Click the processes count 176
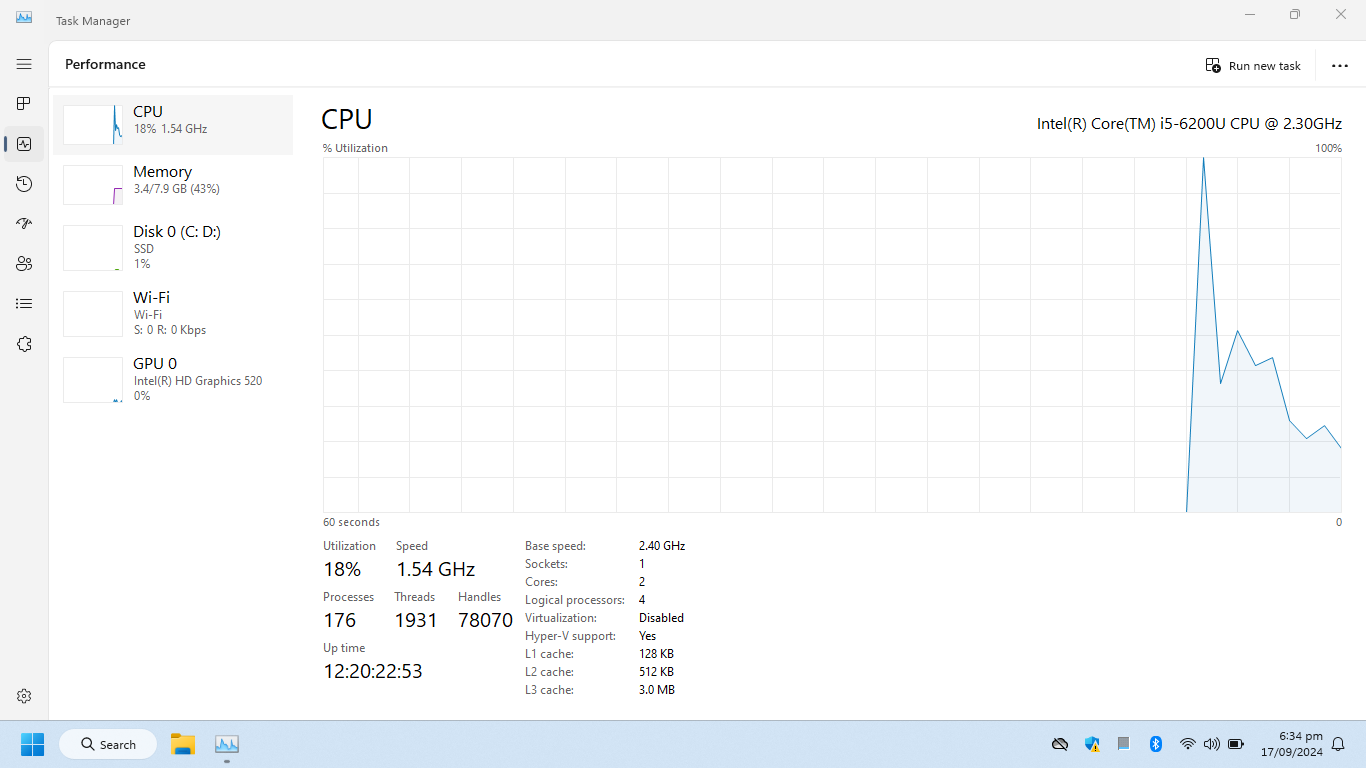1366x768 pixels. (x=339, y=620)
